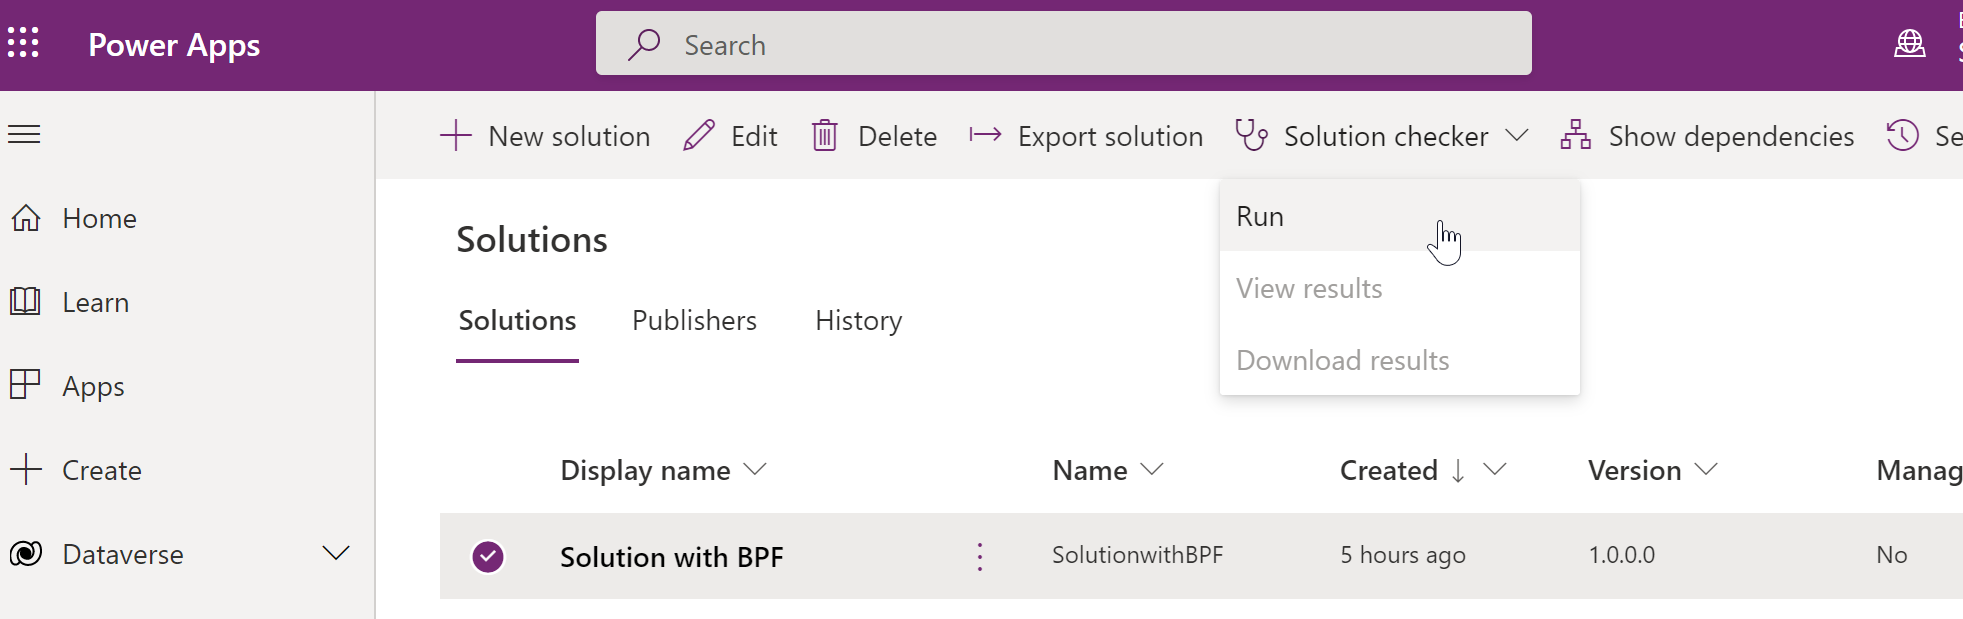Click the Delete trash icon
Image resolution: width=1963 pixels, height=619 pixels.
[824, 135]
